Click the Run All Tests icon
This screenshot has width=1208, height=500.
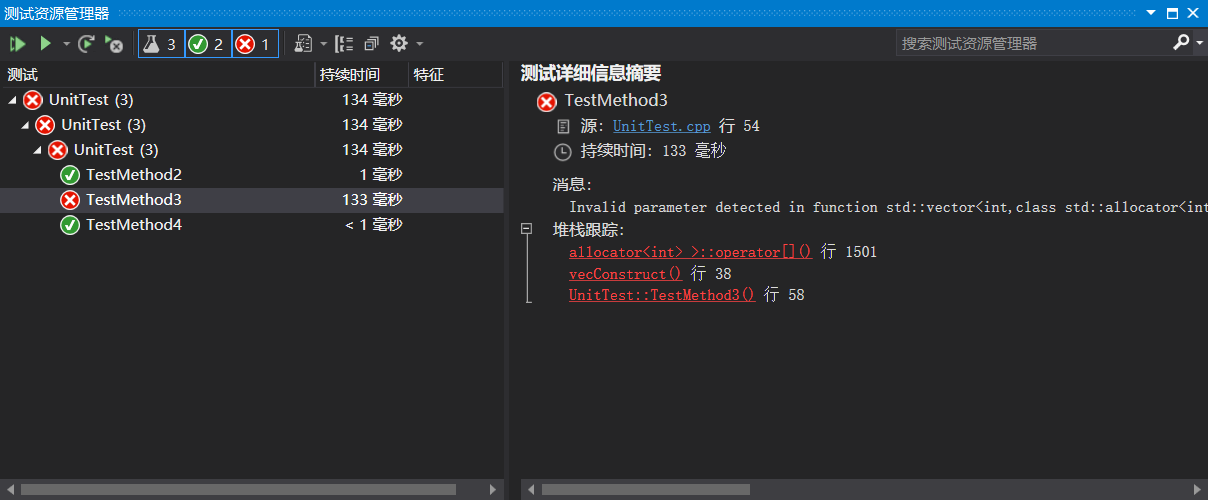click(17, 44)
